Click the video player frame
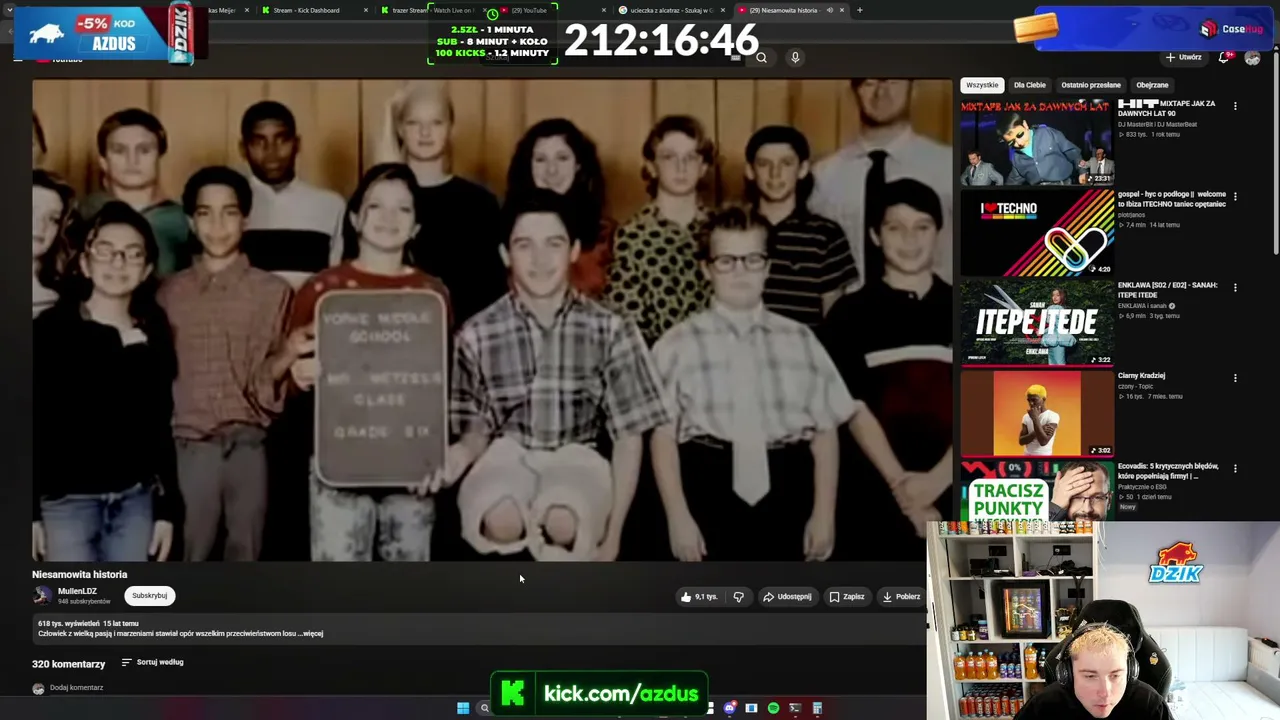This screenshot has width=1280, height=720. coord(492,320)
